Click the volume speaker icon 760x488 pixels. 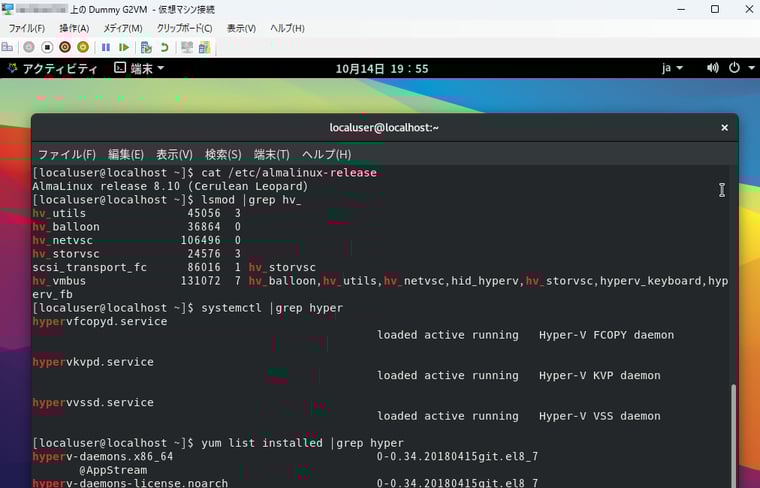pyautogui.click(x=712, y=68)
